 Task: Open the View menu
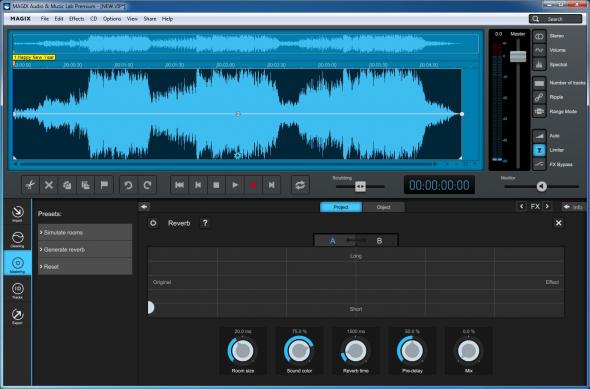coord(132,19)
